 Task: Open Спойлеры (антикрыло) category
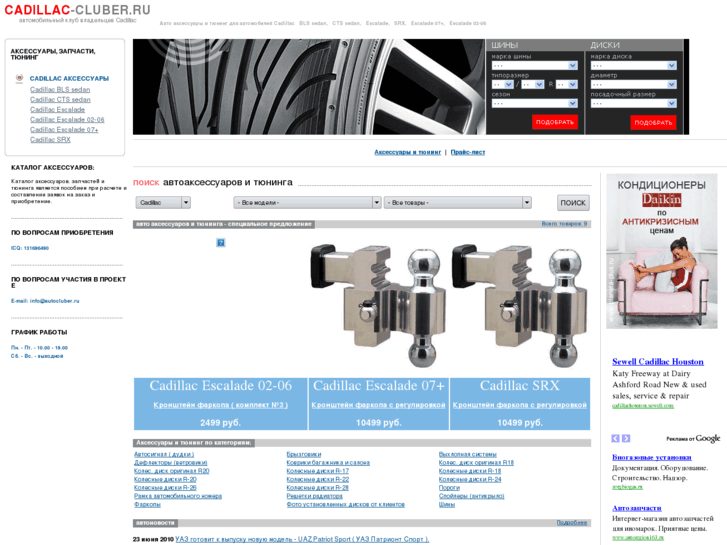tap(472, 496)
